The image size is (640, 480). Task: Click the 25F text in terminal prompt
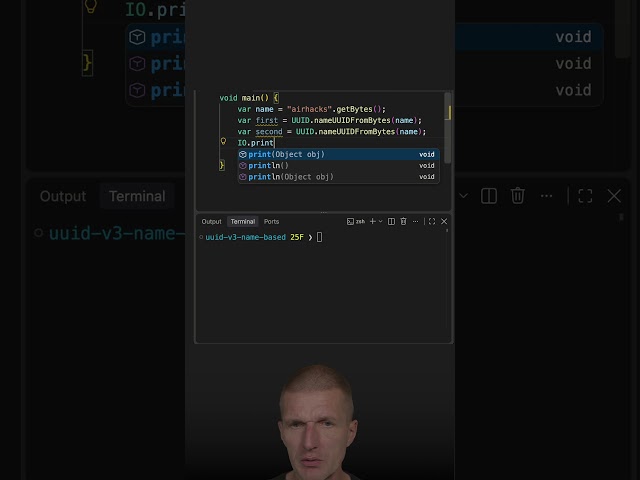(297, 237)
